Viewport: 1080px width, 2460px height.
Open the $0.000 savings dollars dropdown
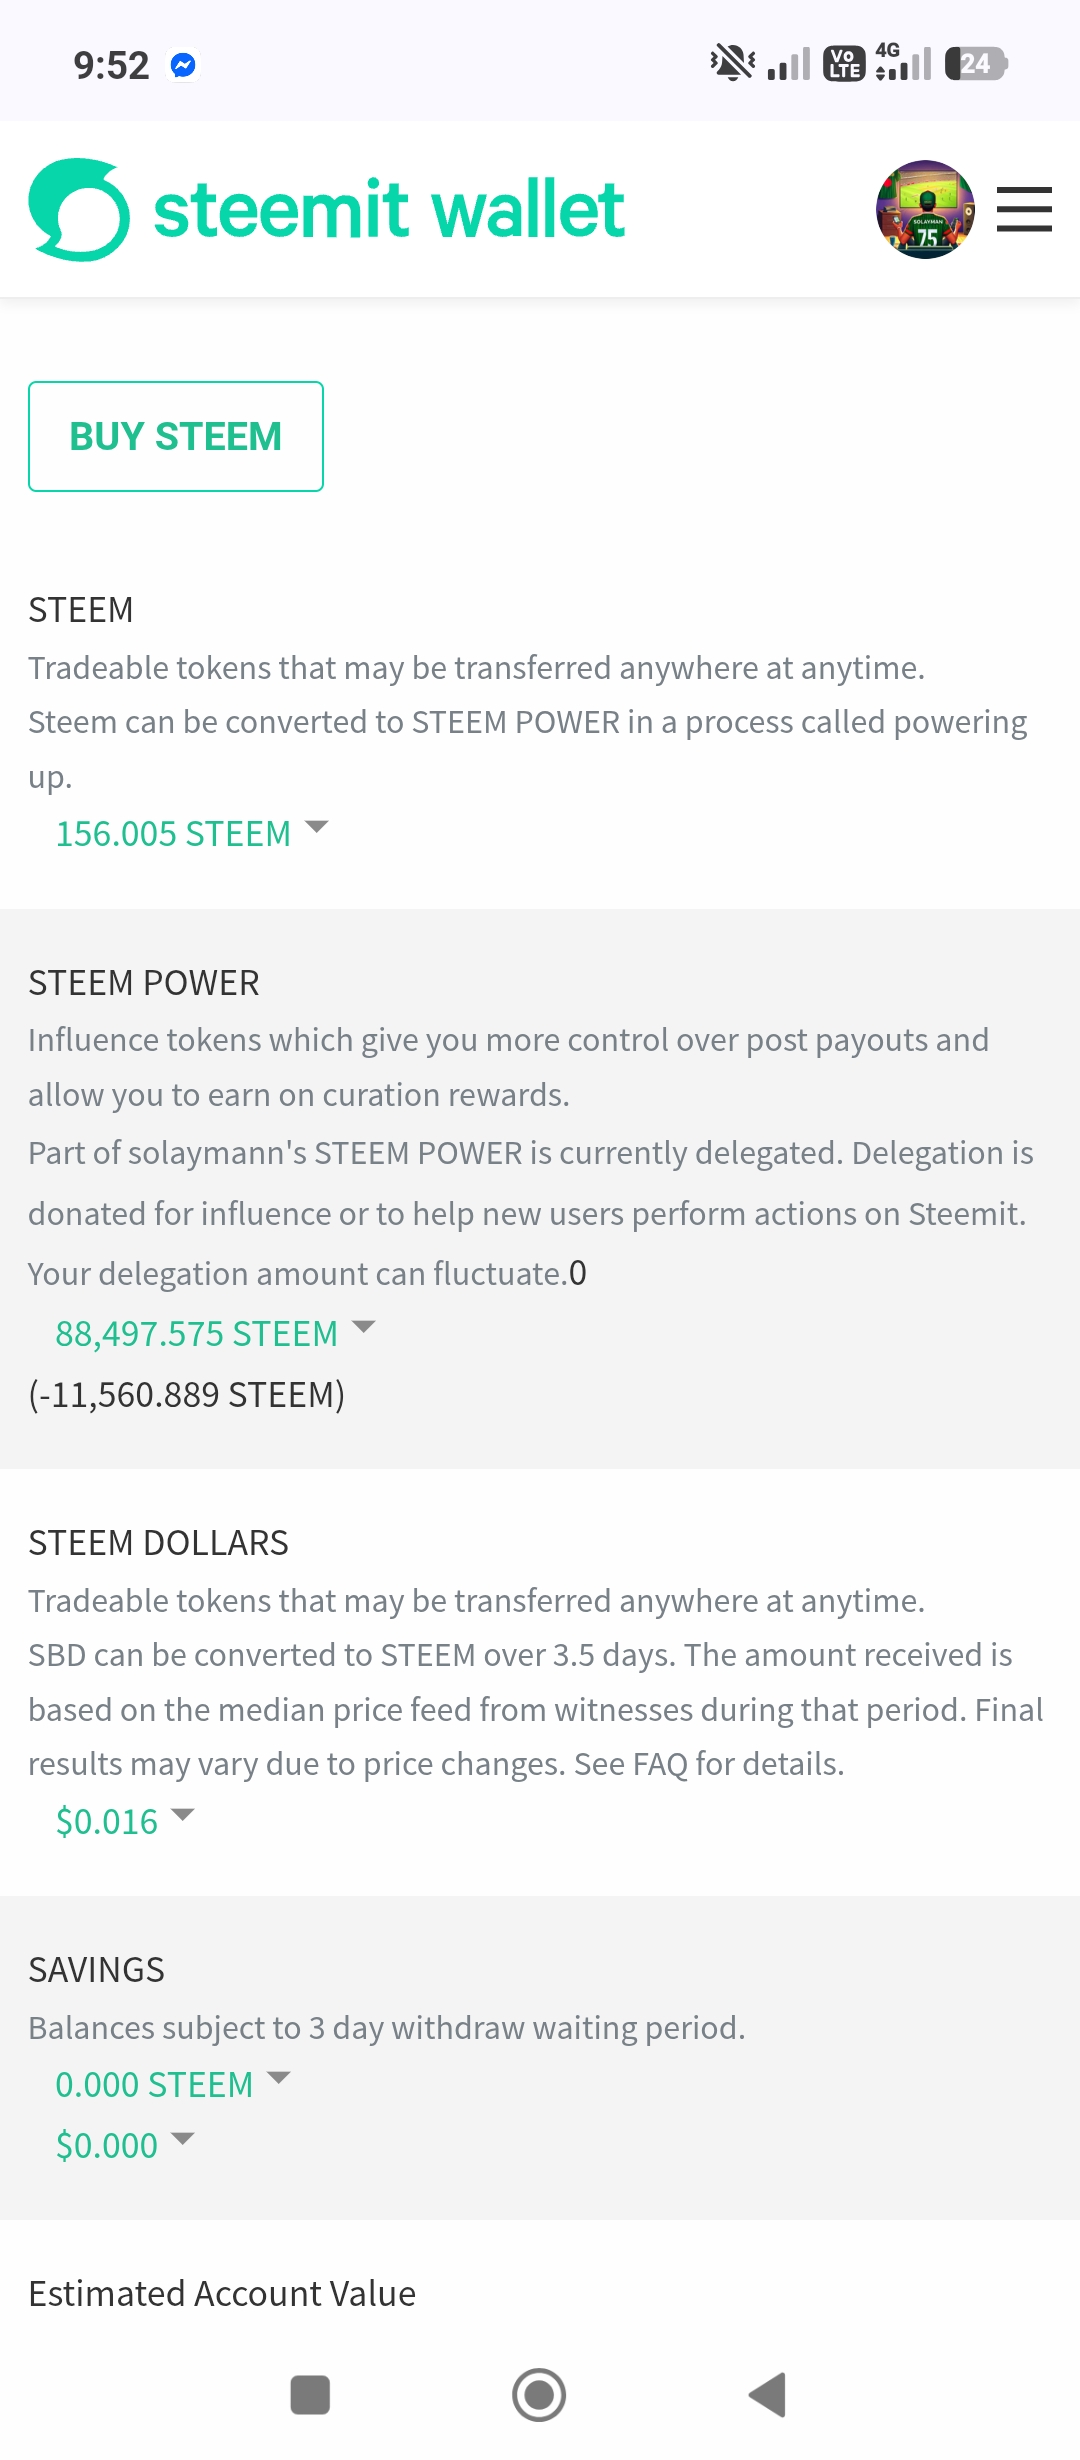pyautogui.click(x=125, y=2145)
